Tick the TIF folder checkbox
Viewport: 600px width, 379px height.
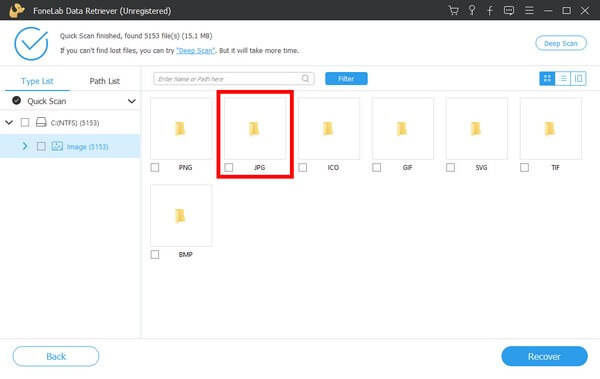[x=524, y=167]
